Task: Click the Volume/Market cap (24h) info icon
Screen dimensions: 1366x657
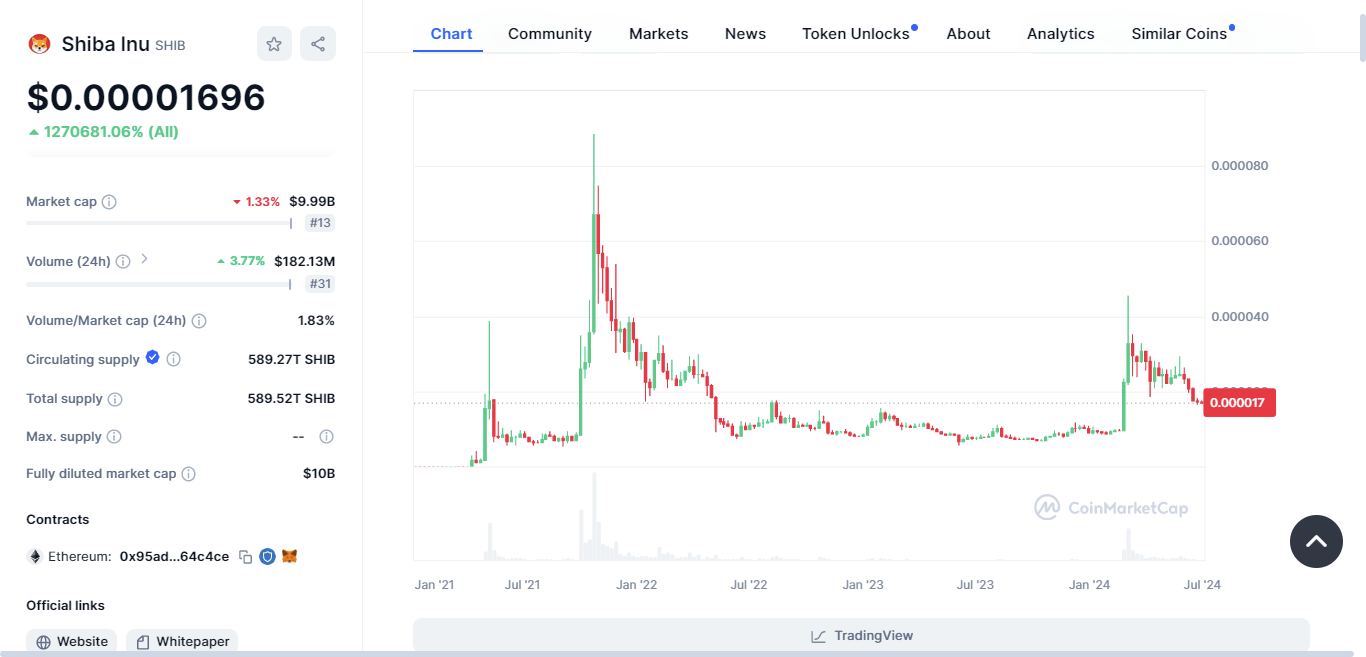Action: 199,321
